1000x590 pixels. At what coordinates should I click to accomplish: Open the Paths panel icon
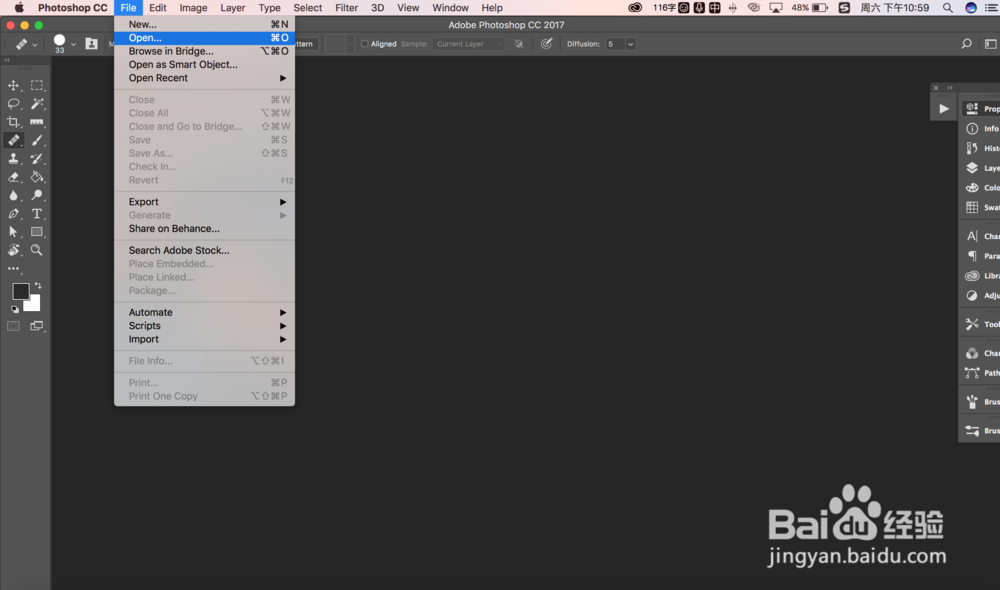pyautogui.click(x=972, y=372)
